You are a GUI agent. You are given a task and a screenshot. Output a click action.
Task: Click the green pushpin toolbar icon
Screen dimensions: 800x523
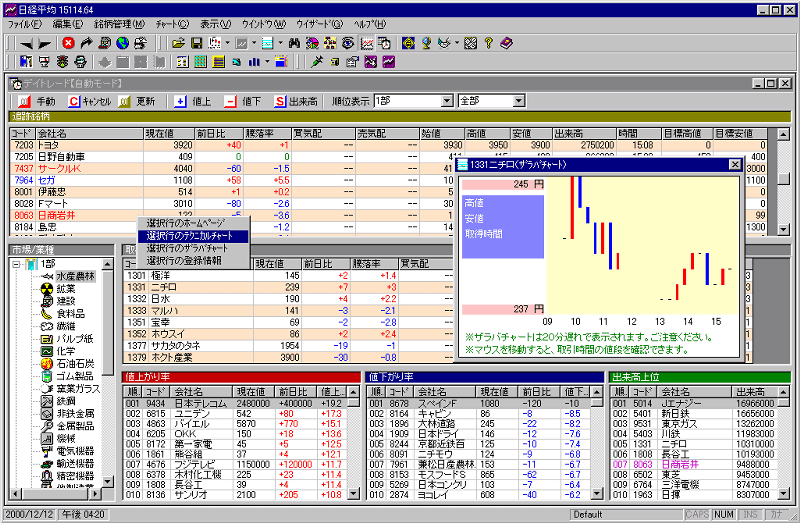[x=317, y=62]
